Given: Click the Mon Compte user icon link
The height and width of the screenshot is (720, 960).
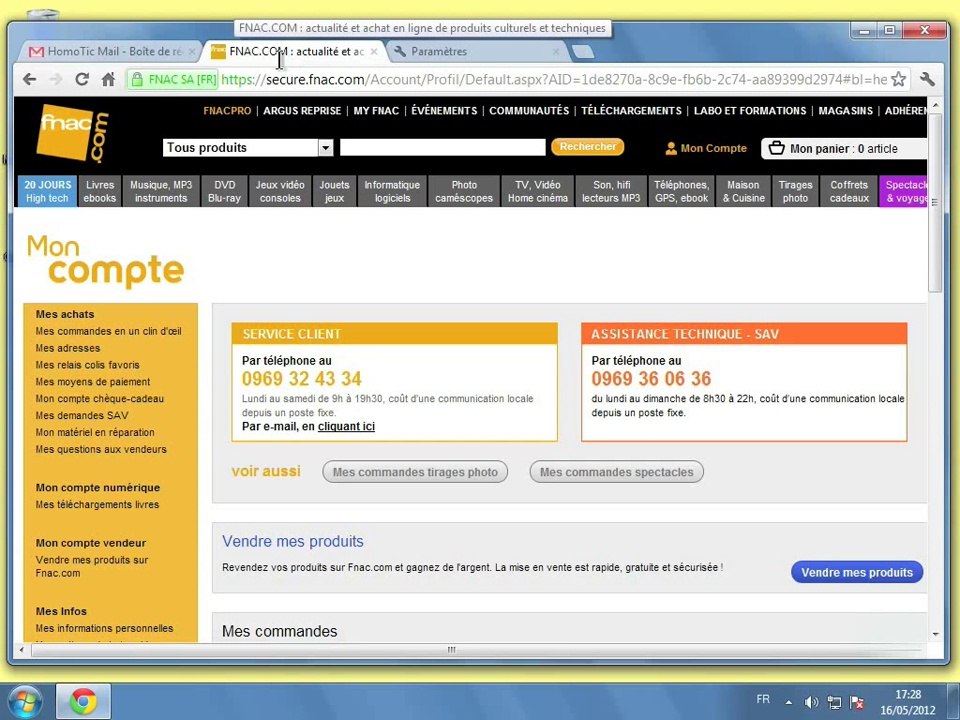Looking at the screenshot, I should tap(706, 148).
